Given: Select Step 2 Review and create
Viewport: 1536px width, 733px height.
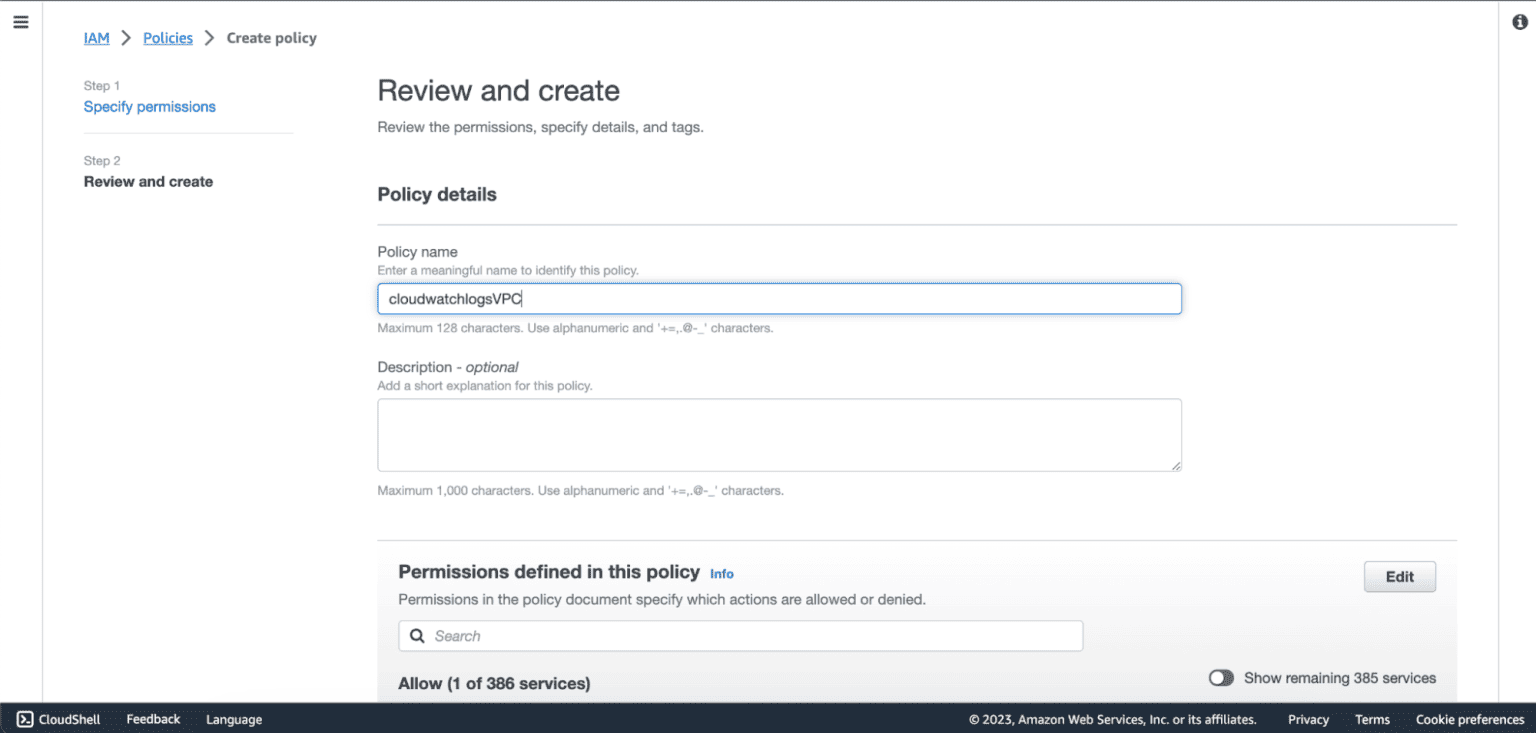Looking at the screenshot, I should 148,181.
